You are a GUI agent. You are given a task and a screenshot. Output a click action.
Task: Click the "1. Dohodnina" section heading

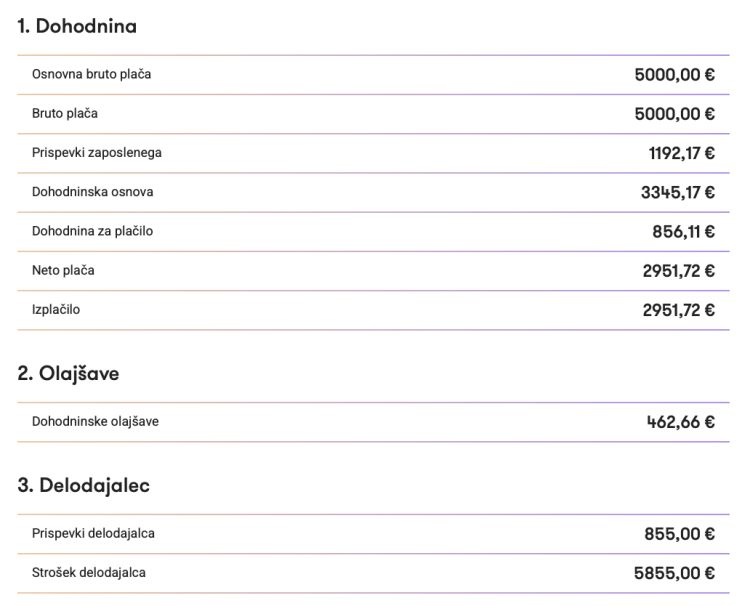pos(77,27)
